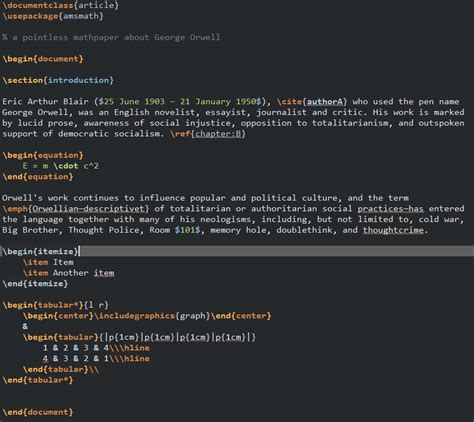The height and width of the screenshot is (422, 474).
Task: Click the math text '$25 June 1903'
Action: tap(131, 101)
